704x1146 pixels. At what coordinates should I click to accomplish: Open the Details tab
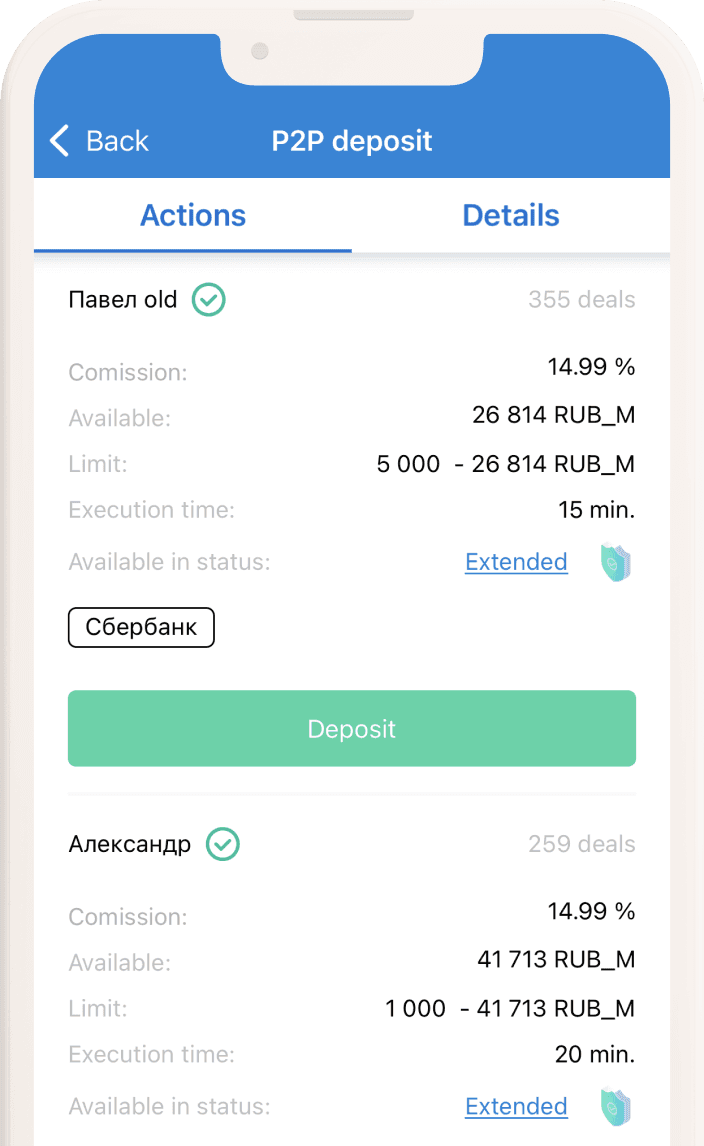(x=511, y=216)
